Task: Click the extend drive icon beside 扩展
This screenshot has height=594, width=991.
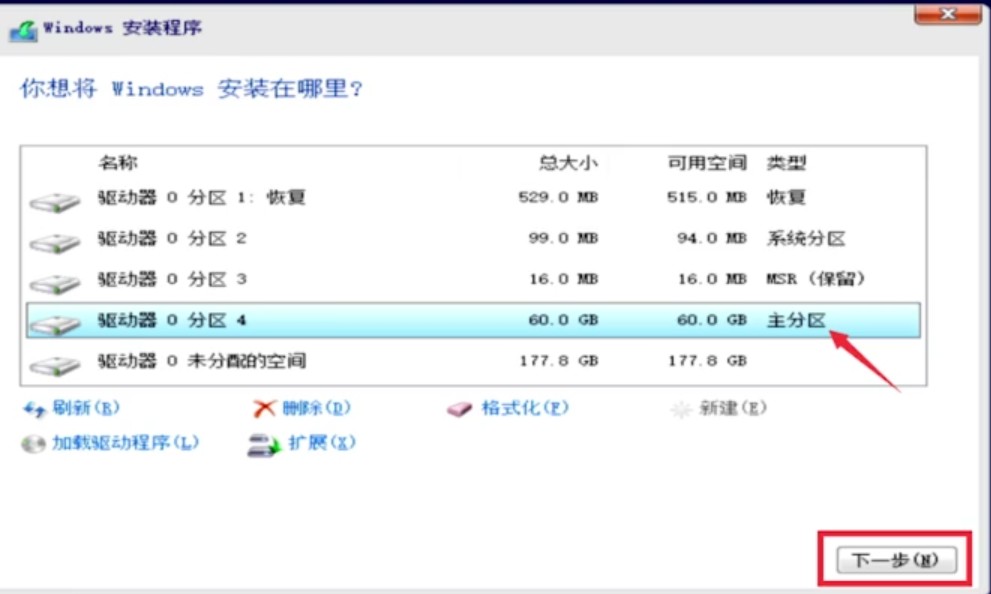Action: coord(264,445)
